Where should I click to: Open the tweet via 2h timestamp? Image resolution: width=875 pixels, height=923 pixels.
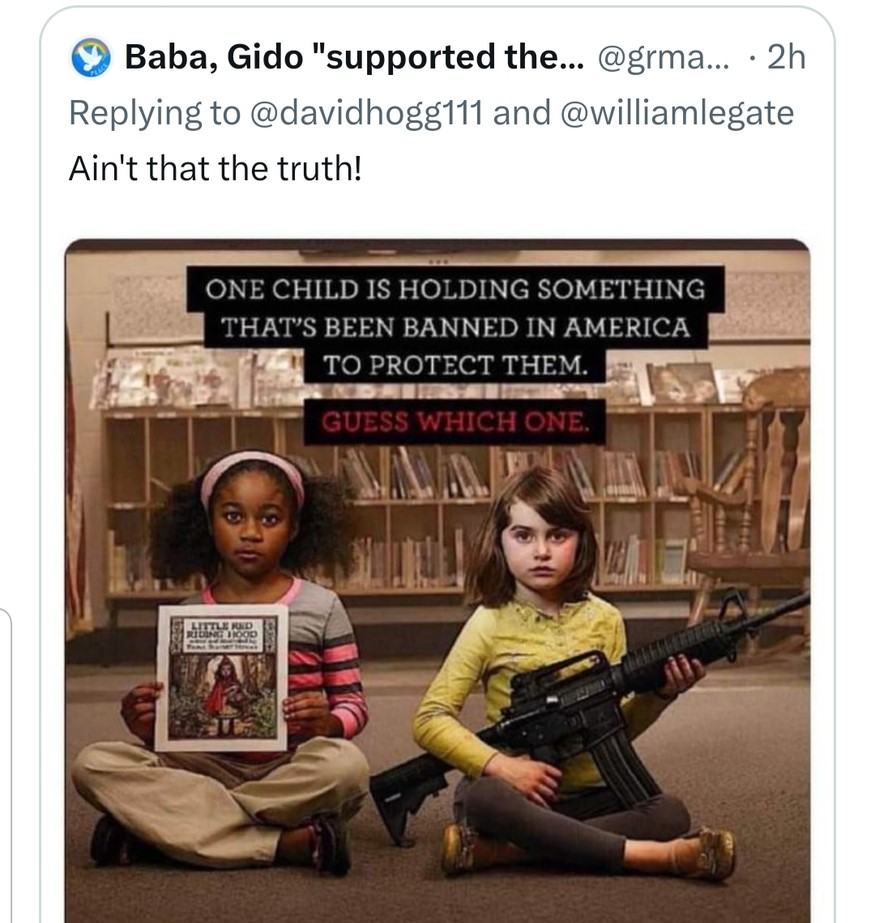786,57
